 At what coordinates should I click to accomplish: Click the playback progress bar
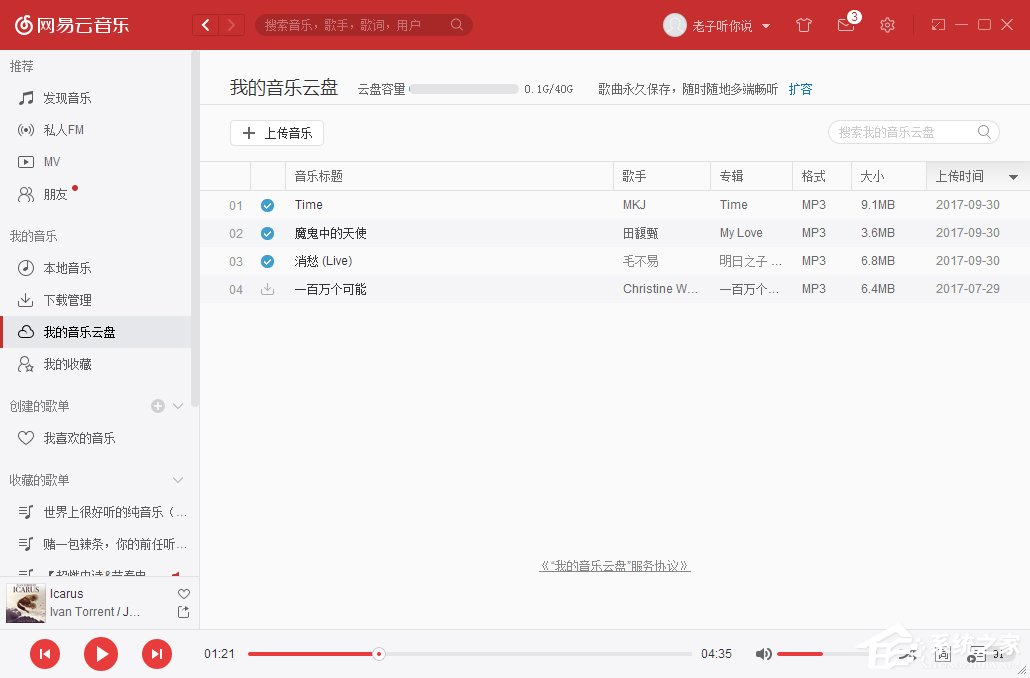450,654
